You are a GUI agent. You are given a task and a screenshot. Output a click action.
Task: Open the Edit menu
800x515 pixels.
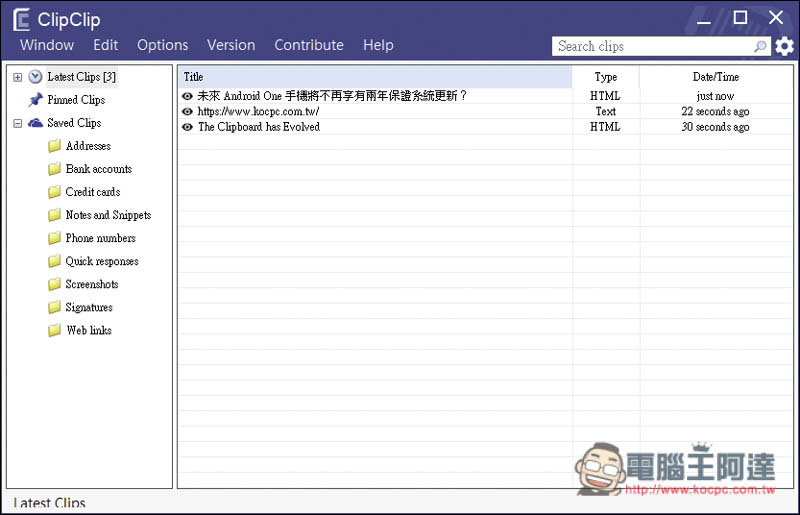point(106,45)
